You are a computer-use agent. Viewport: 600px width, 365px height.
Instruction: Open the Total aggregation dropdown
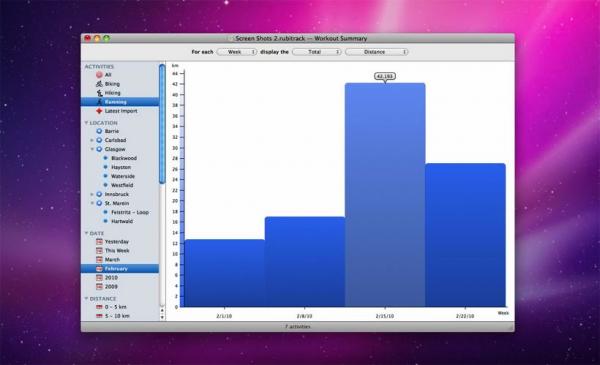[x=316, y=52]
